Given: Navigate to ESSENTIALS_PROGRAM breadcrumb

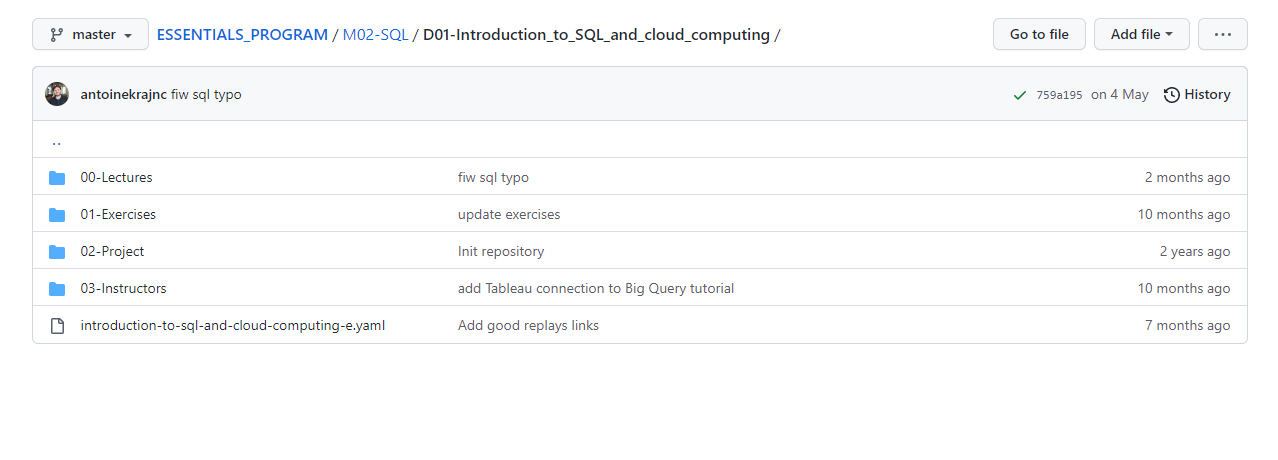Looking at the screenshot, I should point(242,35).
